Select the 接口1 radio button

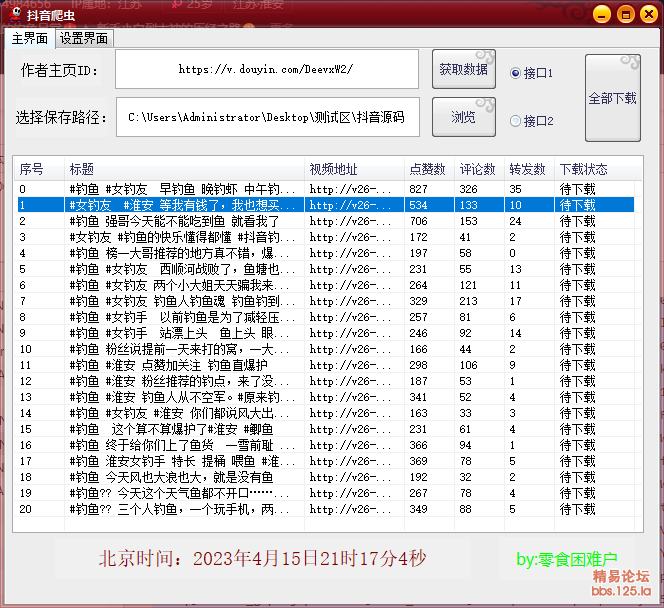531,73
